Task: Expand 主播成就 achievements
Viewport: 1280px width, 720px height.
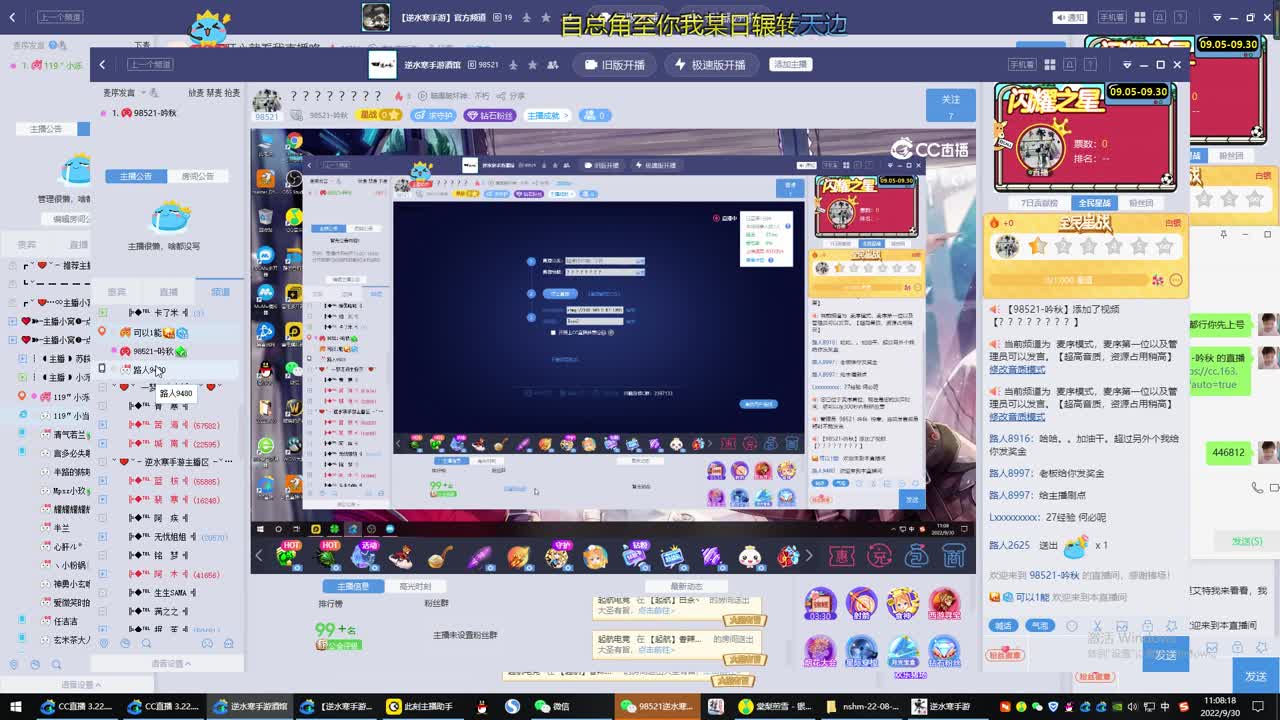Action: [548, 115]
